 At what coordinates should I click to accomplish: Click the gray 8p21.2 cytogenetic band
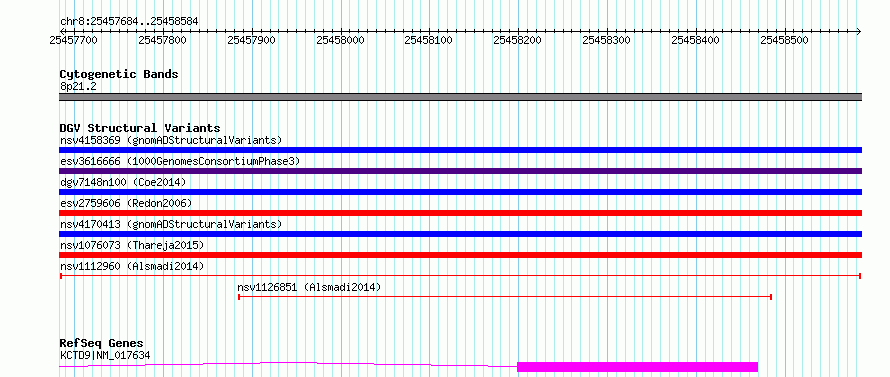pyautogui.click(x=460, y=97)
